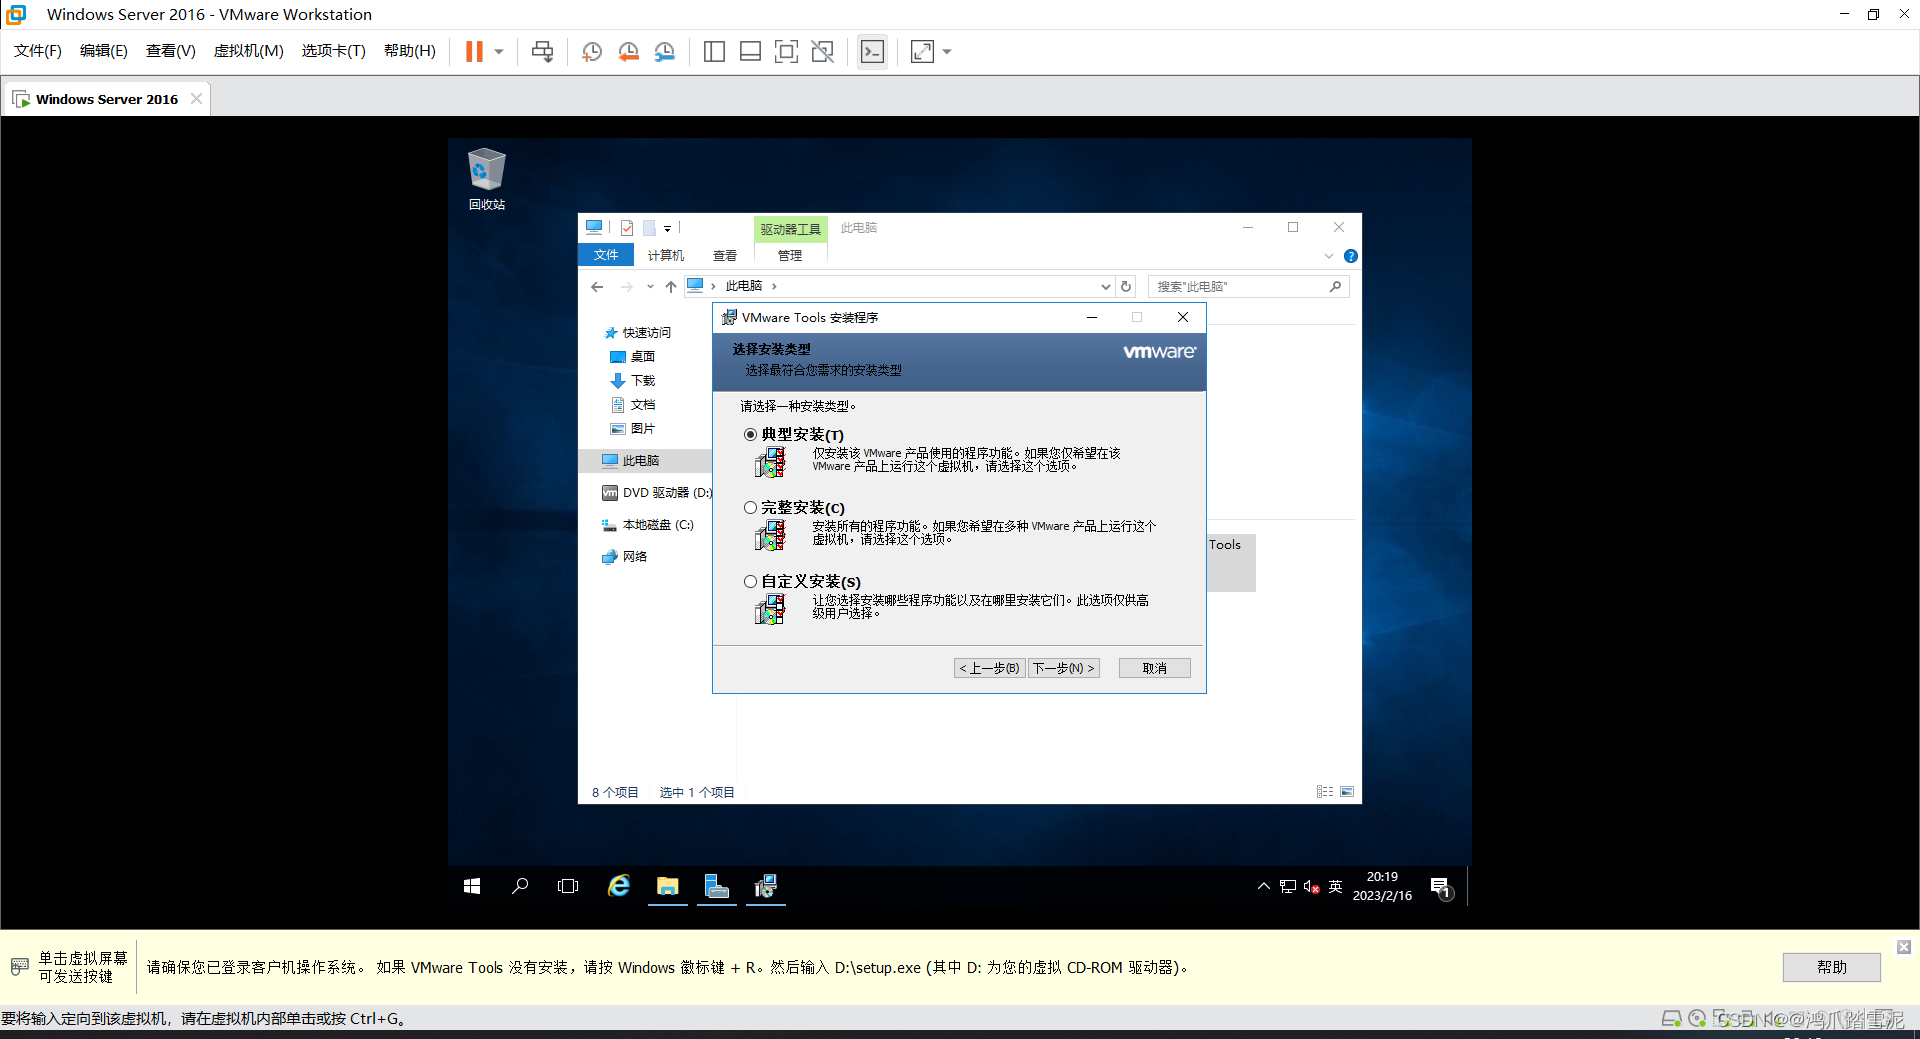Expand the Explorer ribbon chevron
Screen dimensions: 1920x1039
pos(1329,256)
